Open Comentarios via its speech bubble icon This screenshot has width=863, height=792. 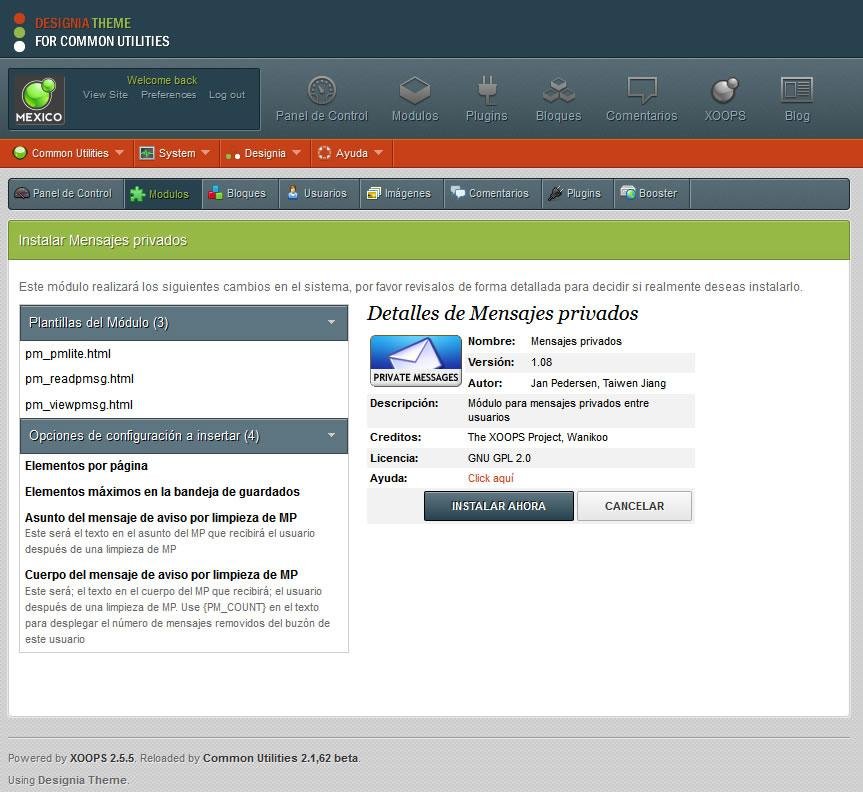tap(641, 90)
